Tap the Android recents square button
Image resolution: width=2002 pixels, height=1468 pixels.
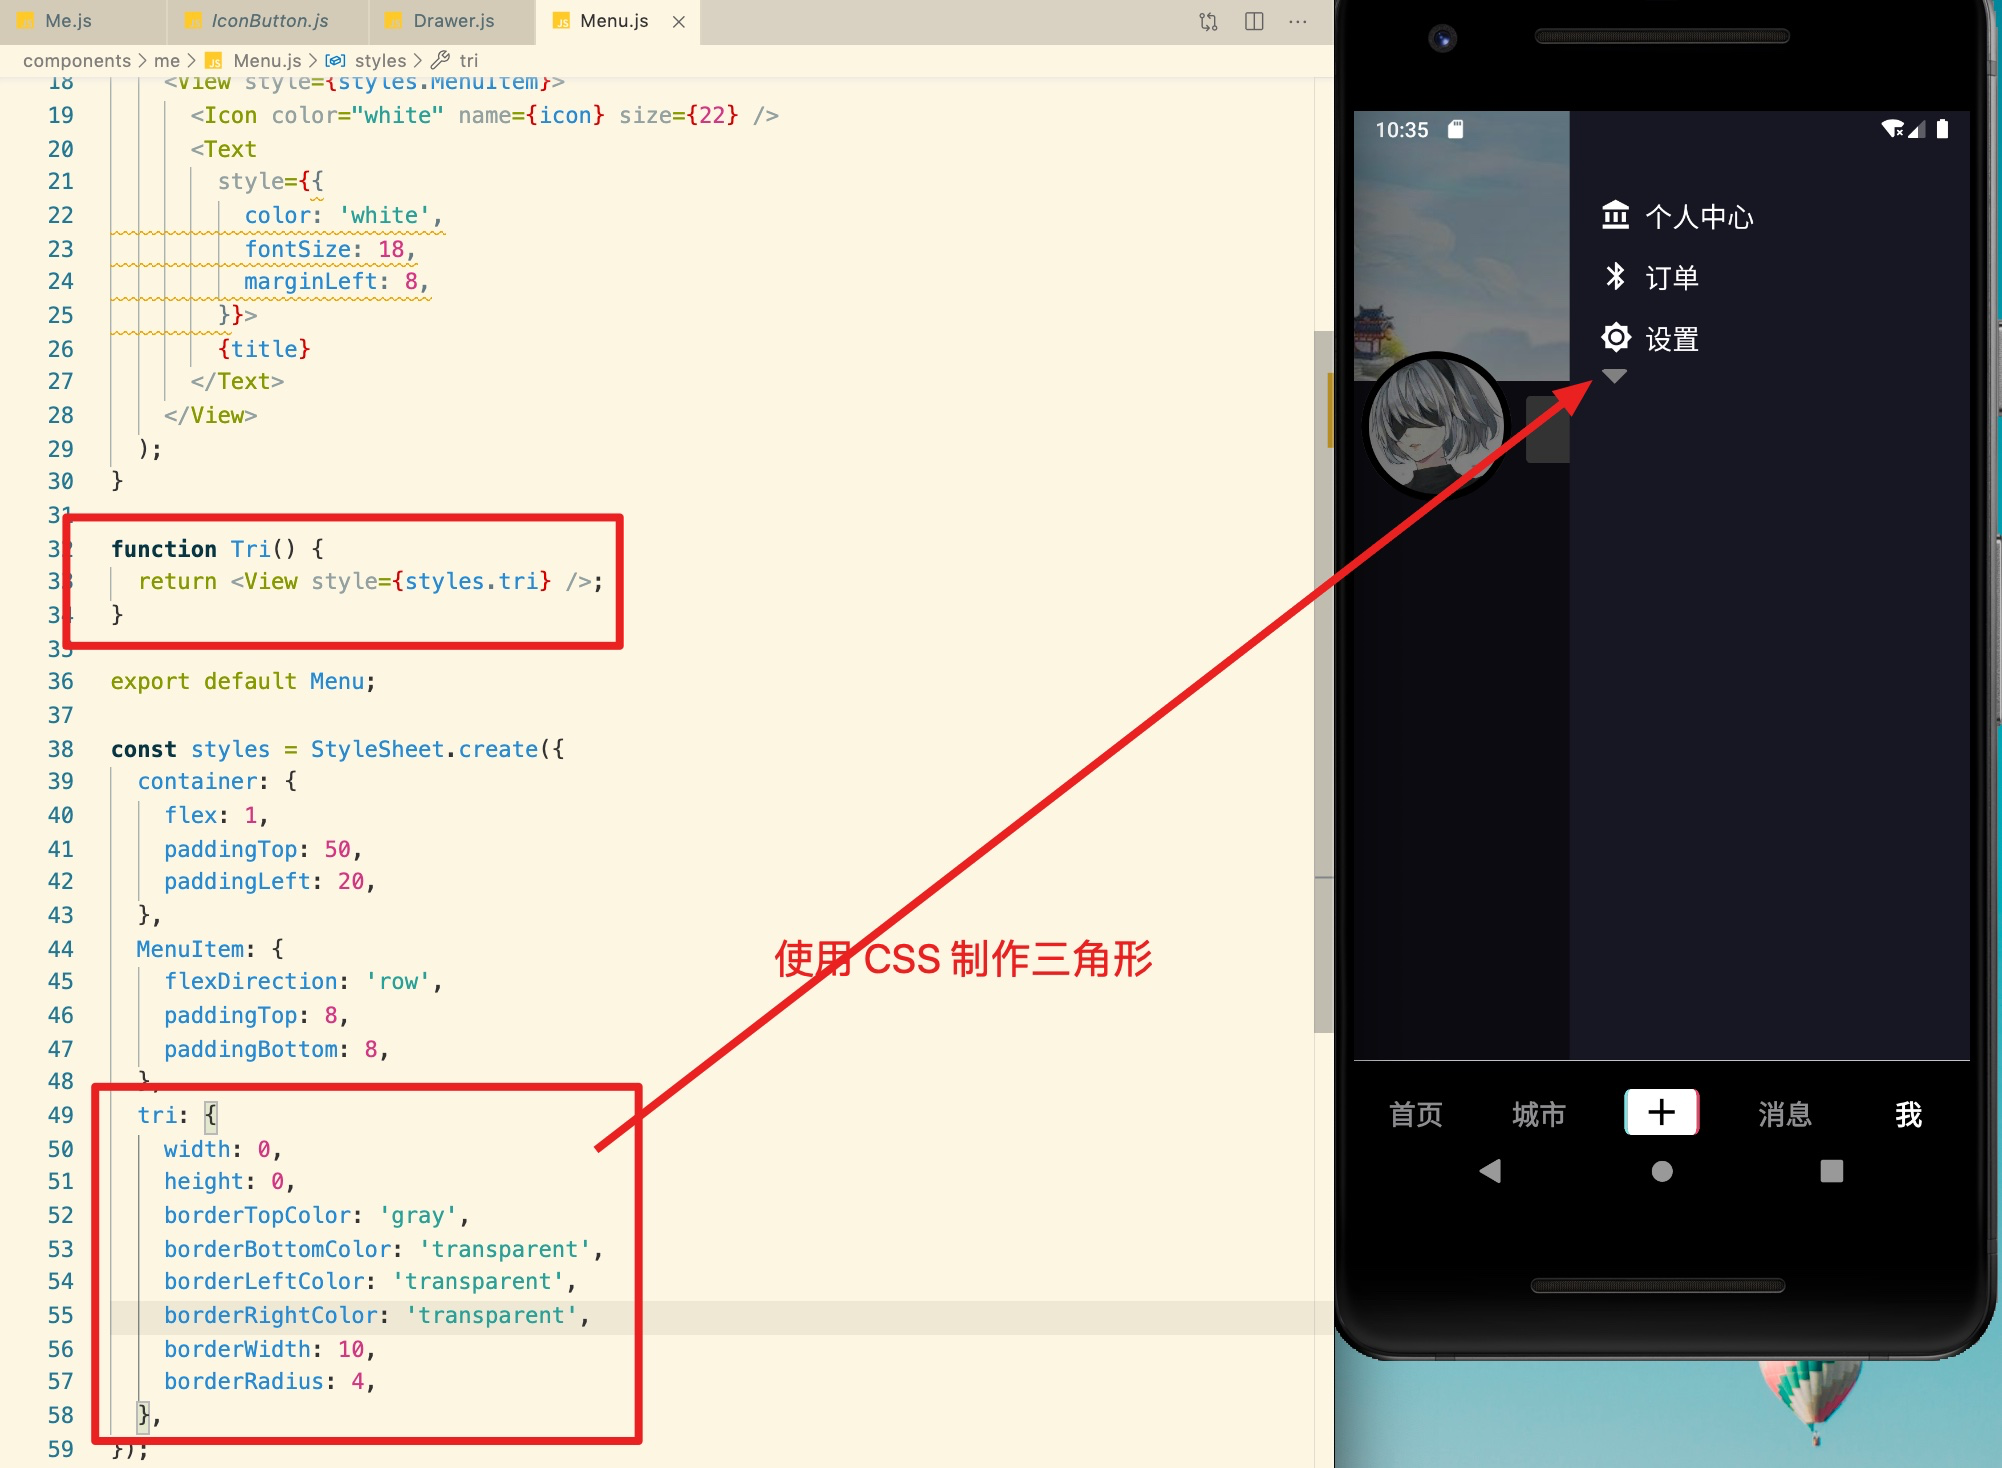pos(1832,1171)
